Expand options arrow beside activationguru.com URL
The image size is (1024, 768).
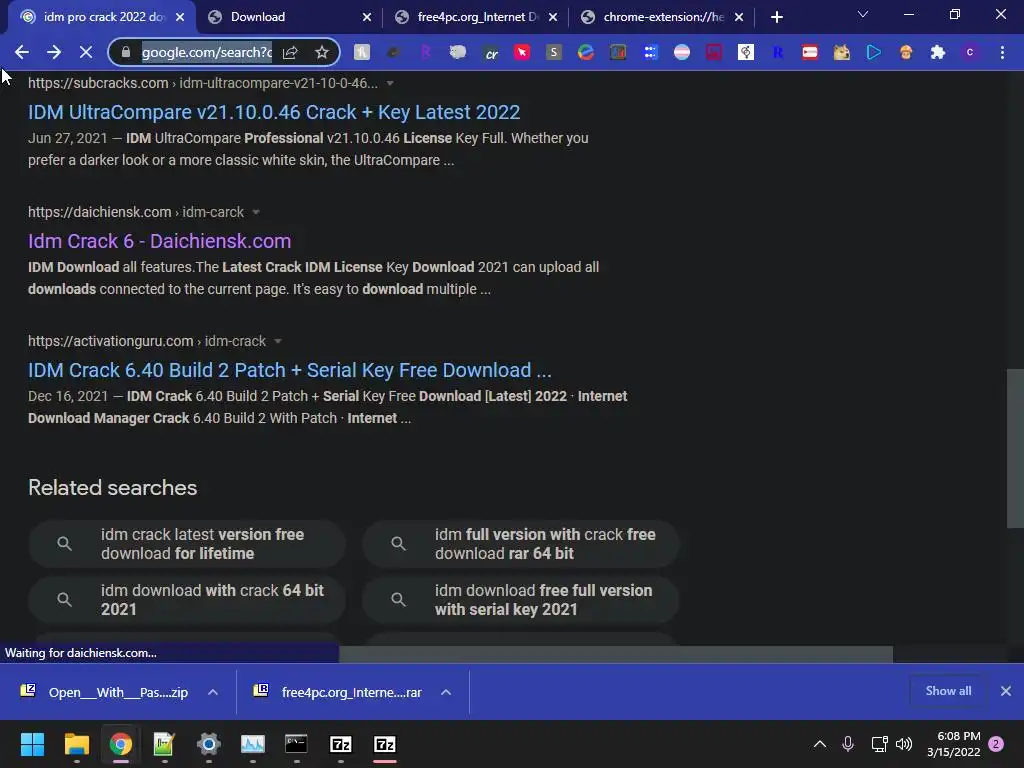pos(278,341)
